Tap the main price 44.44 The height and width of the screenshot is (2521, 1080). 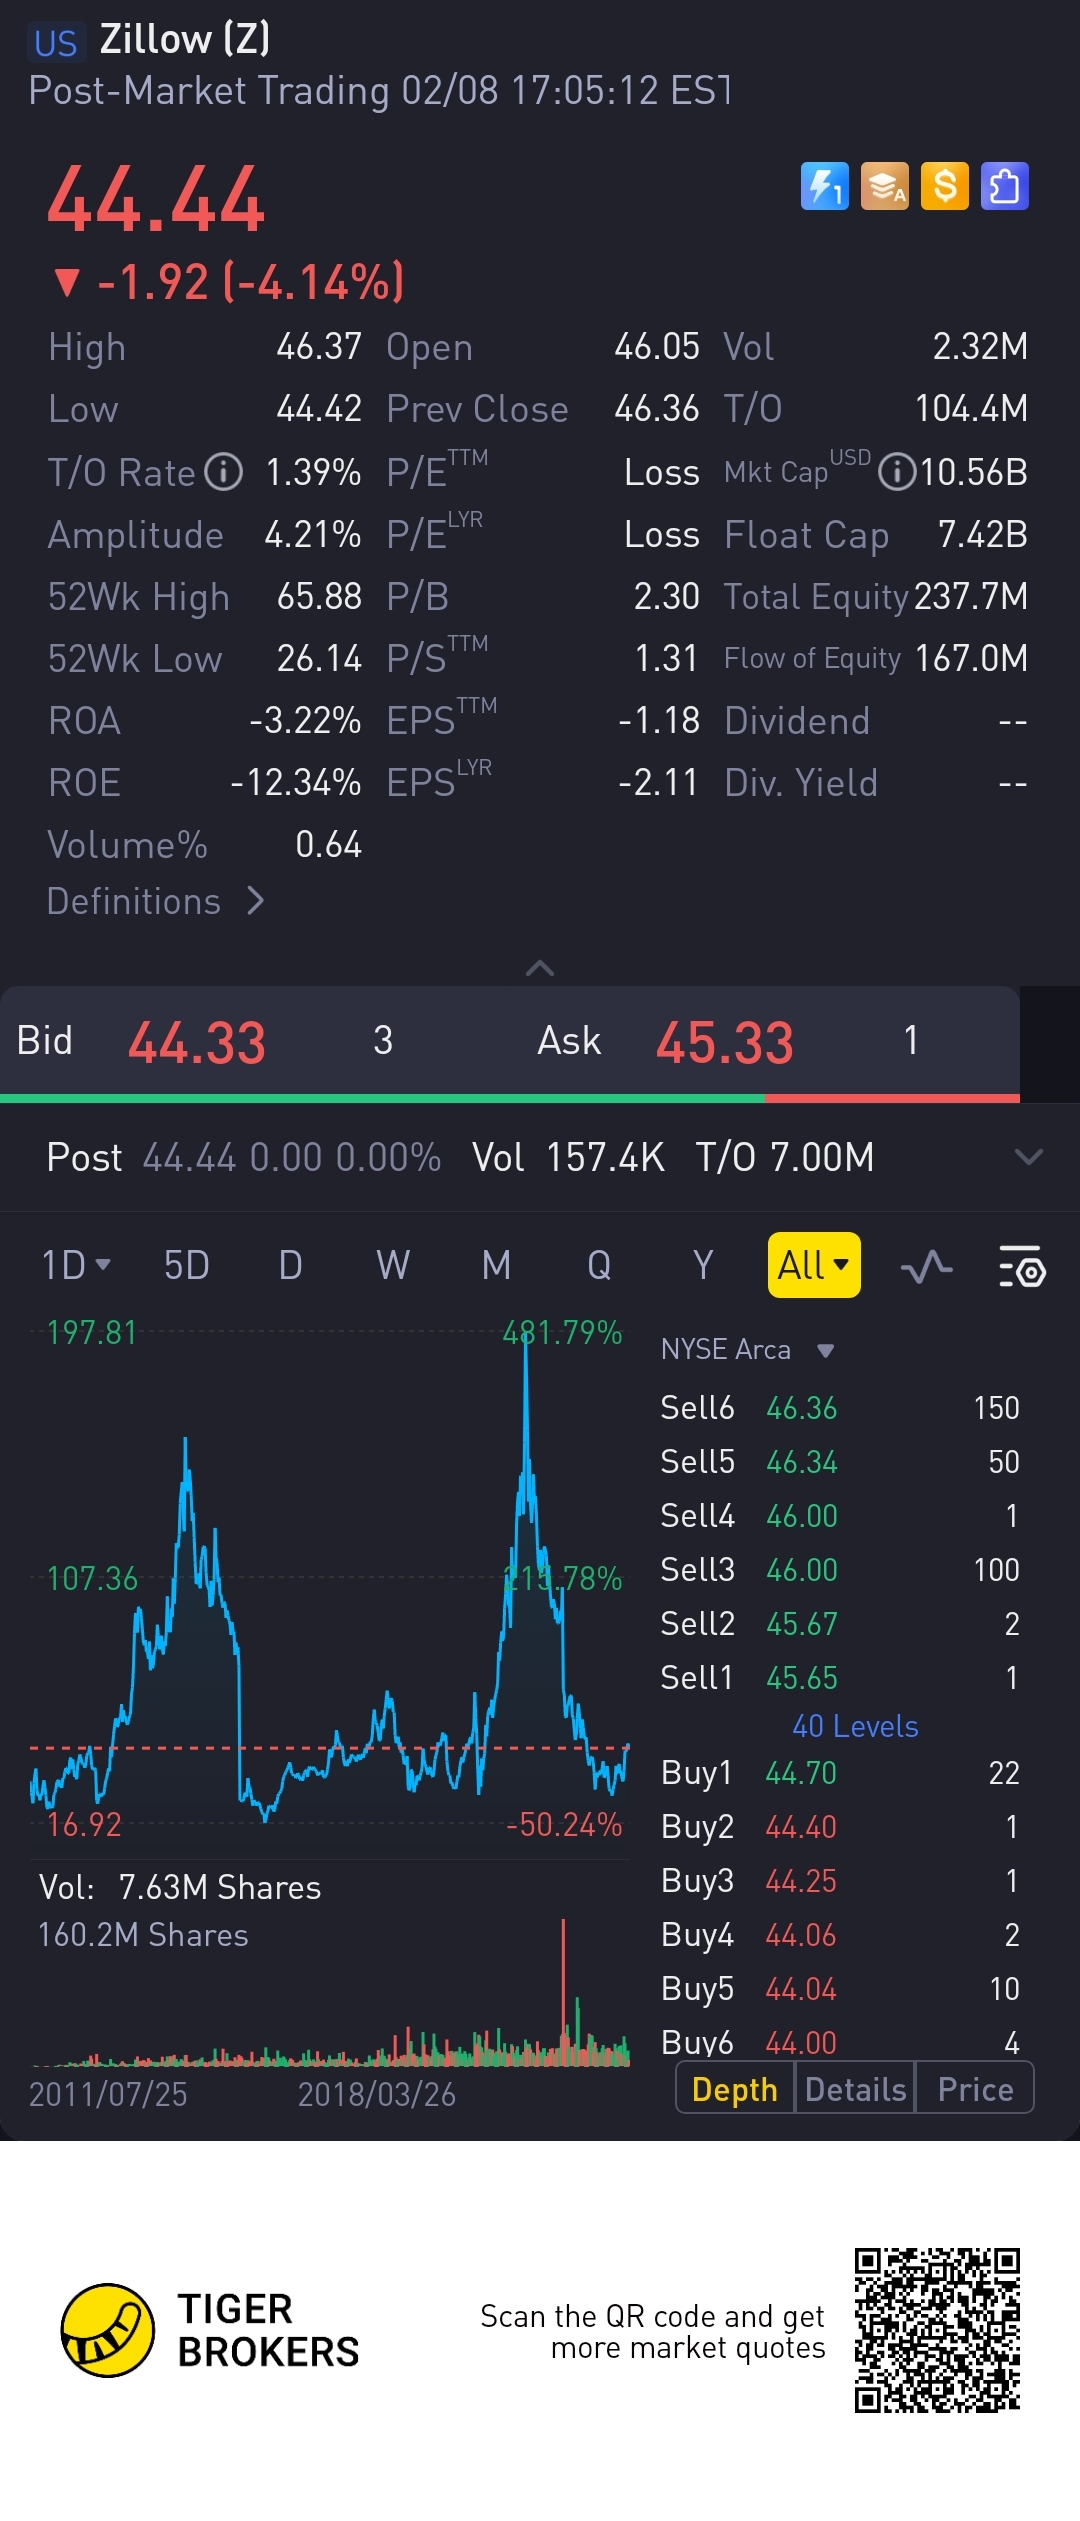(x=156, y=200)
